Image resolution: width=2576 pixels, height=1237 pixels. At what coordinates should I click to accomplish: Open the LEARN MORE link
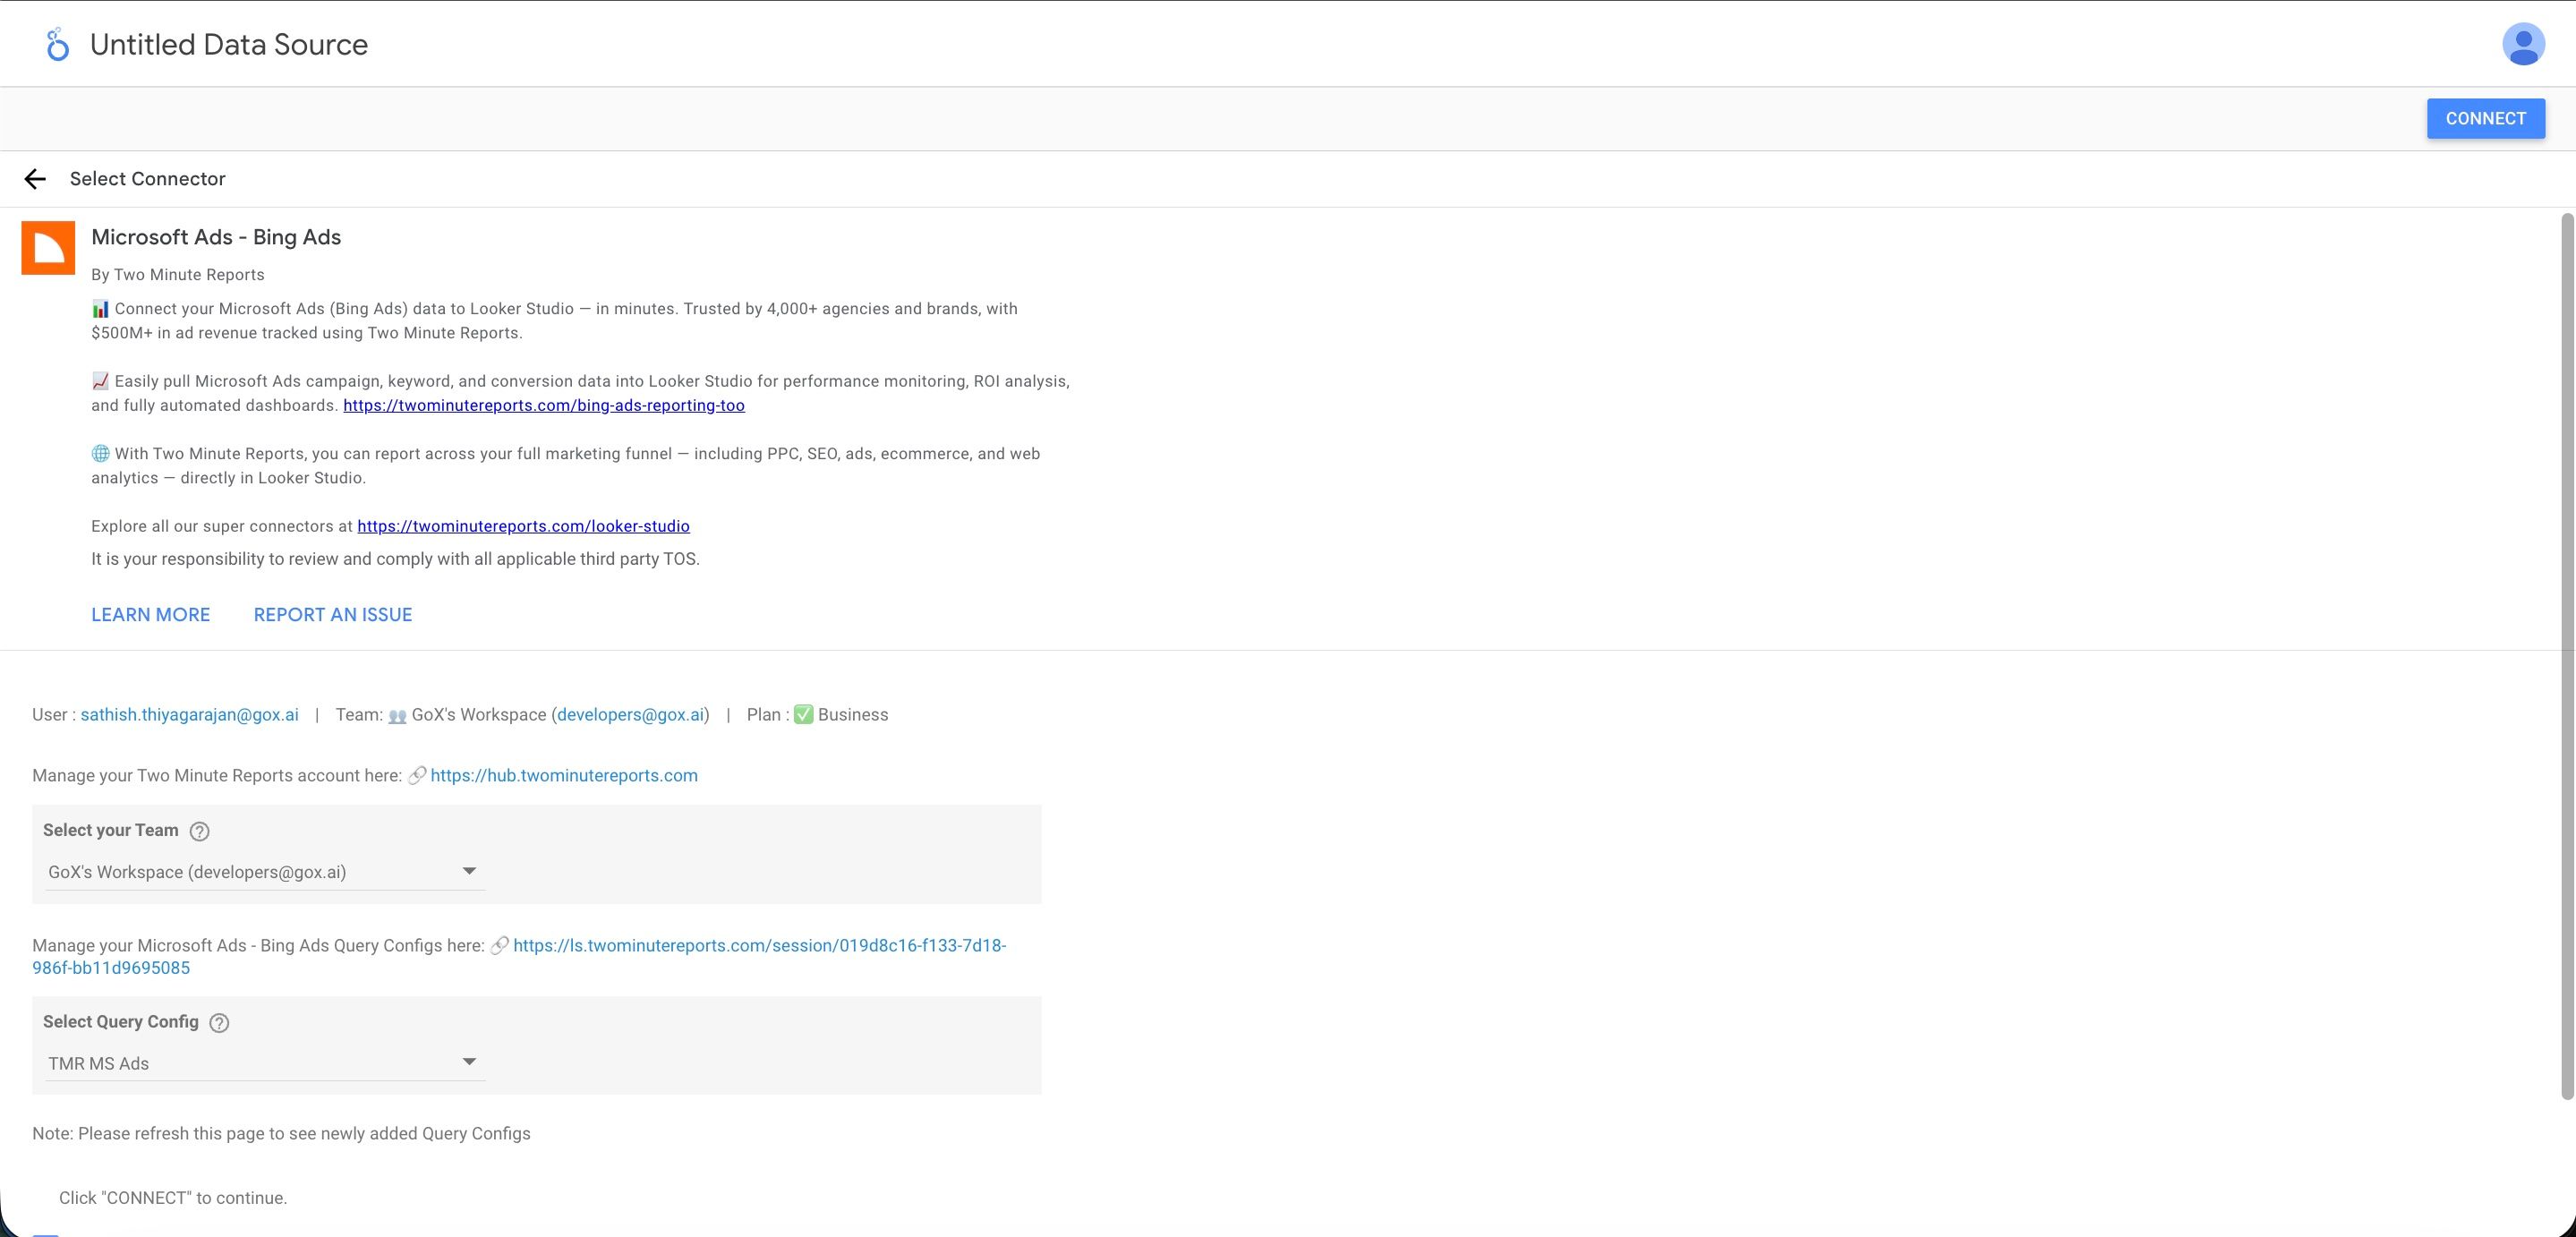click(150, 614)
